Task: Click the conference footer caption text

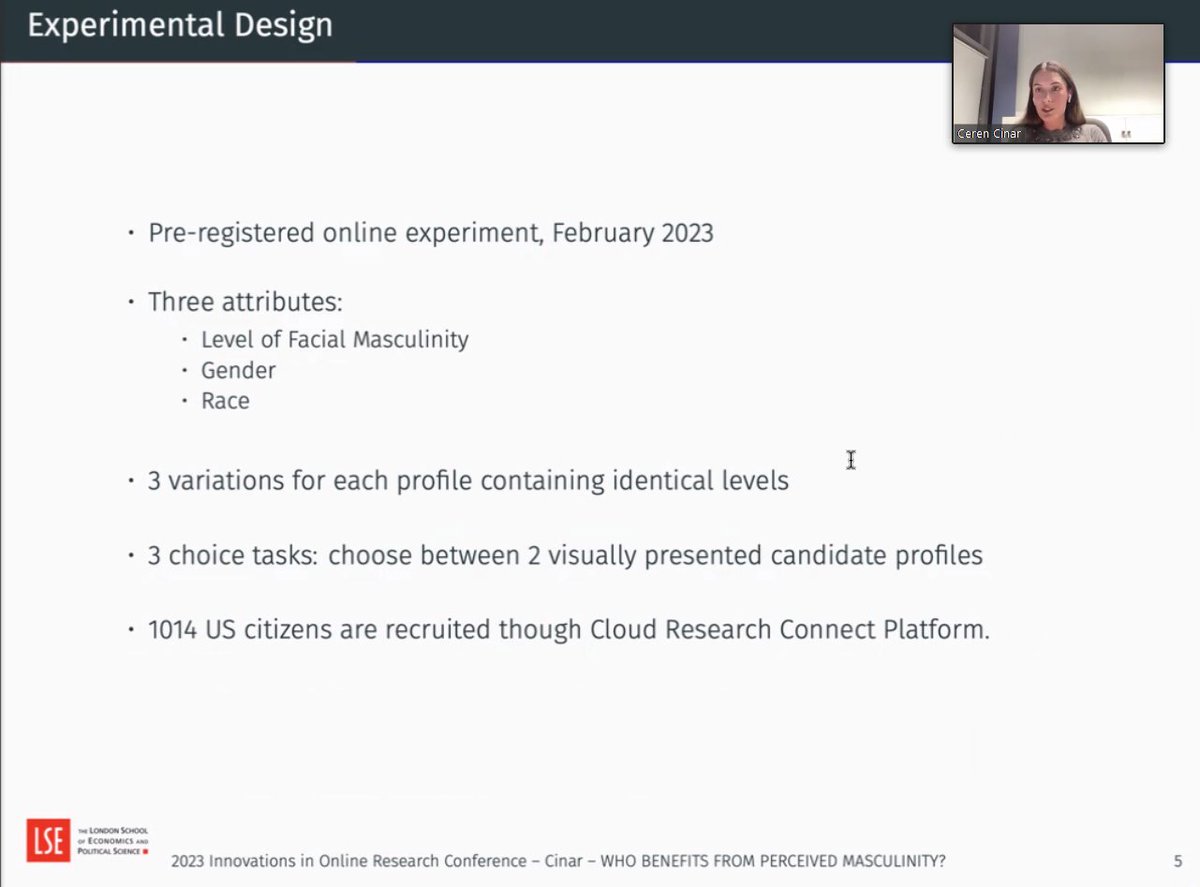Action: pyautogui.click(x=558, y=861)
